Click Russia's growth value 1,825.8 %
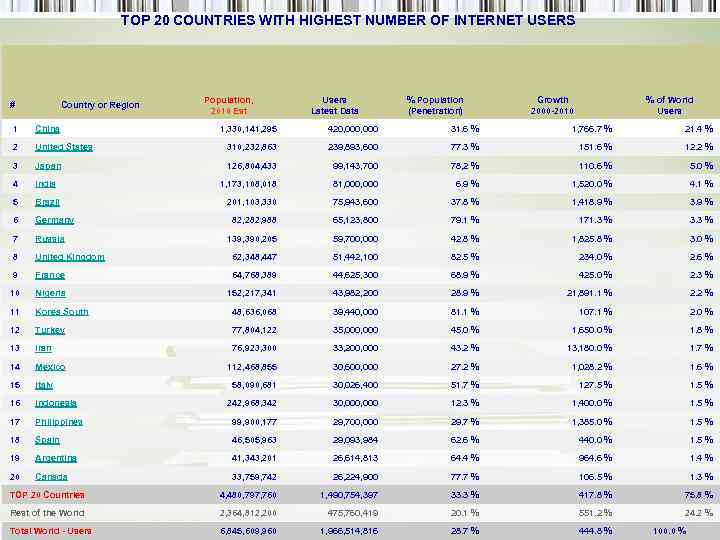 tap(592, 239)
